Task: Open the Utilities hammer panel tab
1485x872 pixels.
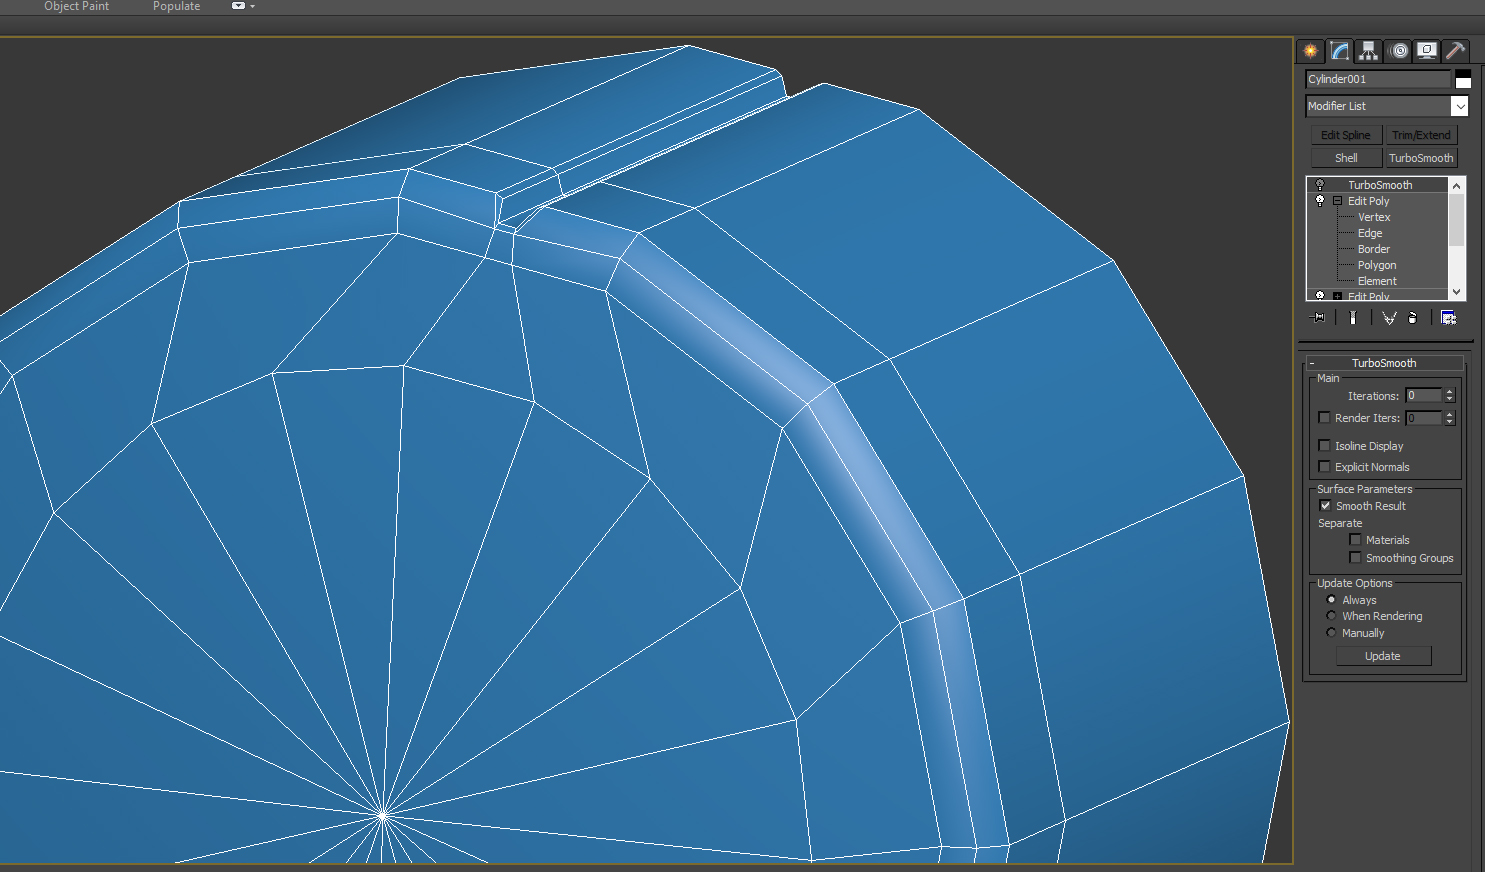Action: click(1456, 51)
